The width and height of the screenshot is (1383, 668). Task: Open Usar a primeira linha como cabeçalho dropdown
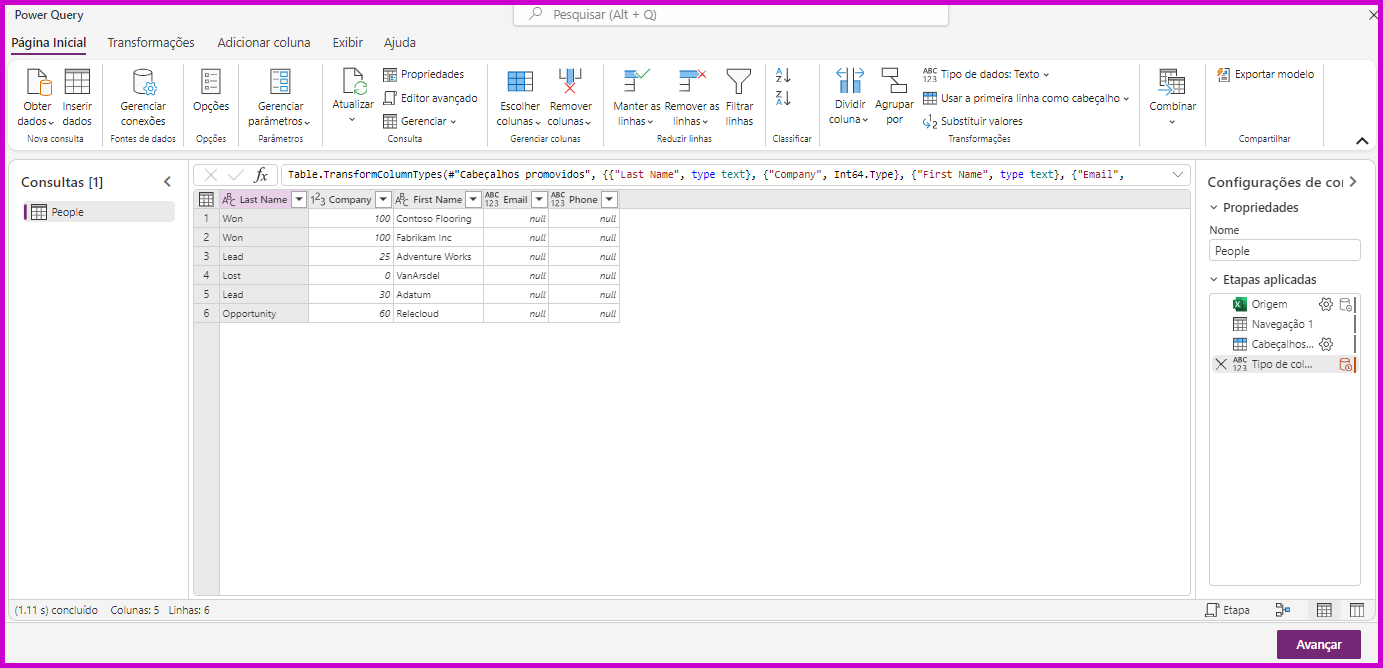[1026, 98]
